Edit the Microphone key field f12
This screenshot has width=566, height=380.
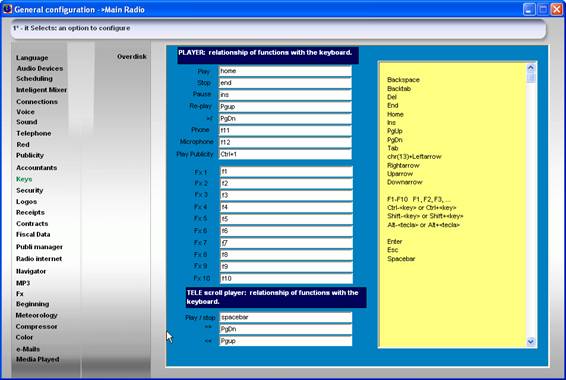(285, 143)
